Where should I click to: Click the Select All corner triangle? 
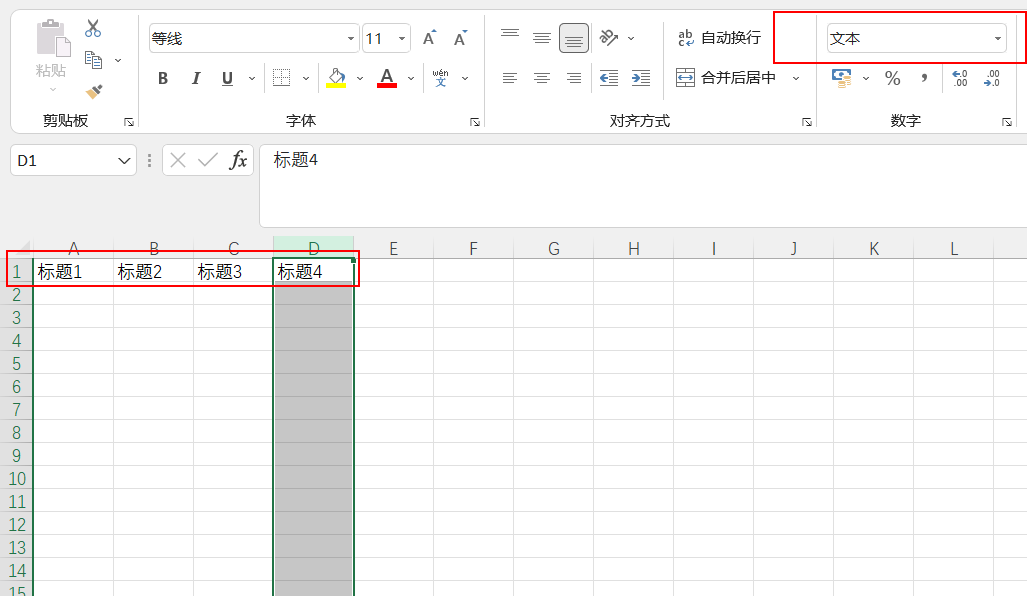[x=23, y=247]
